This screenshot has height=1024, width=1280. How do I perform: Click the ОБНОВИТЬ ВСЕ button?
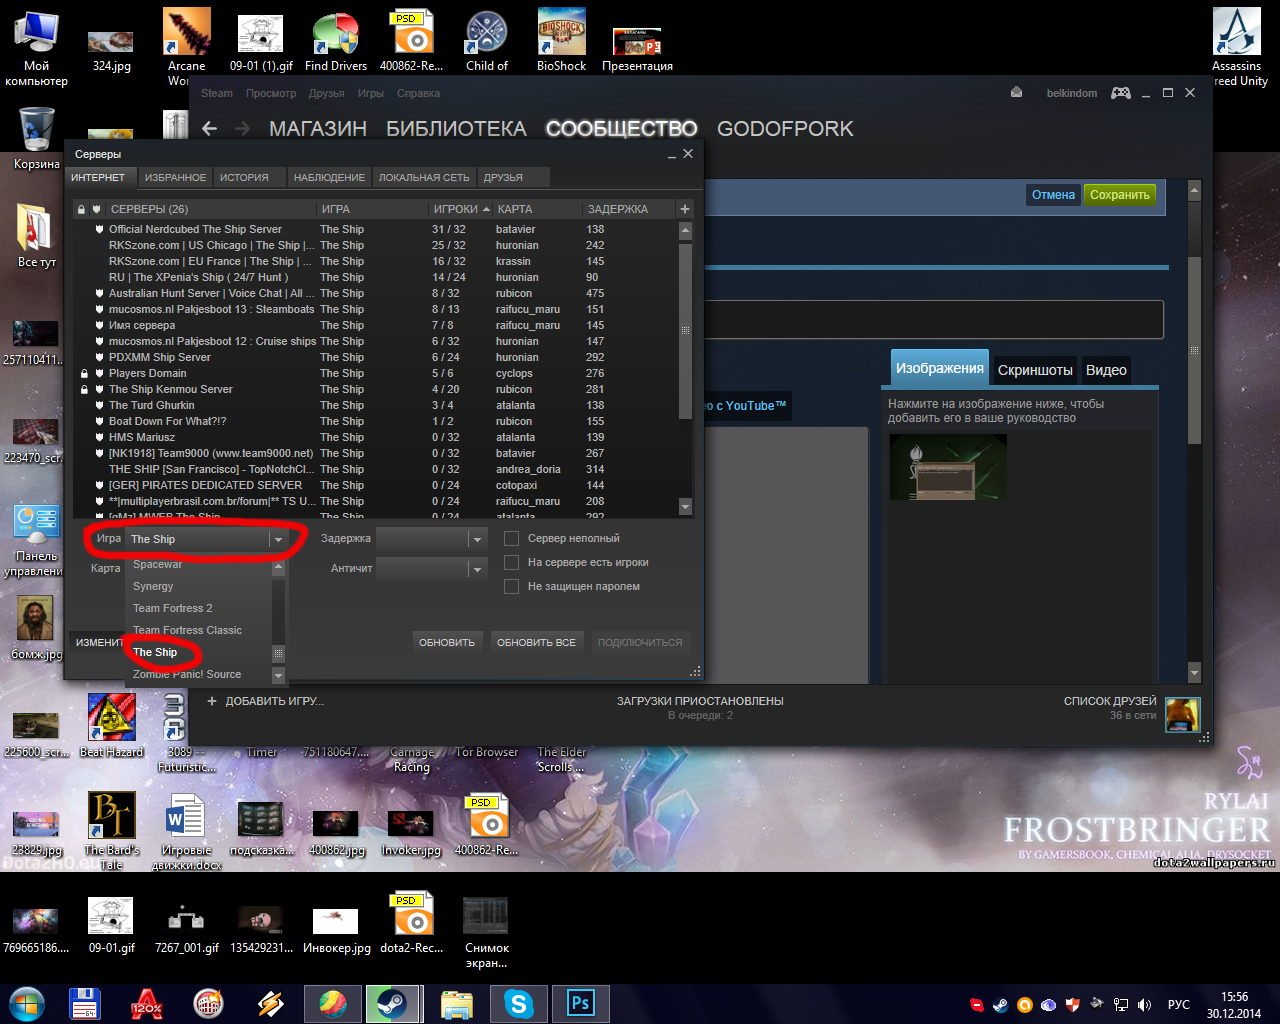pos(536,642)
